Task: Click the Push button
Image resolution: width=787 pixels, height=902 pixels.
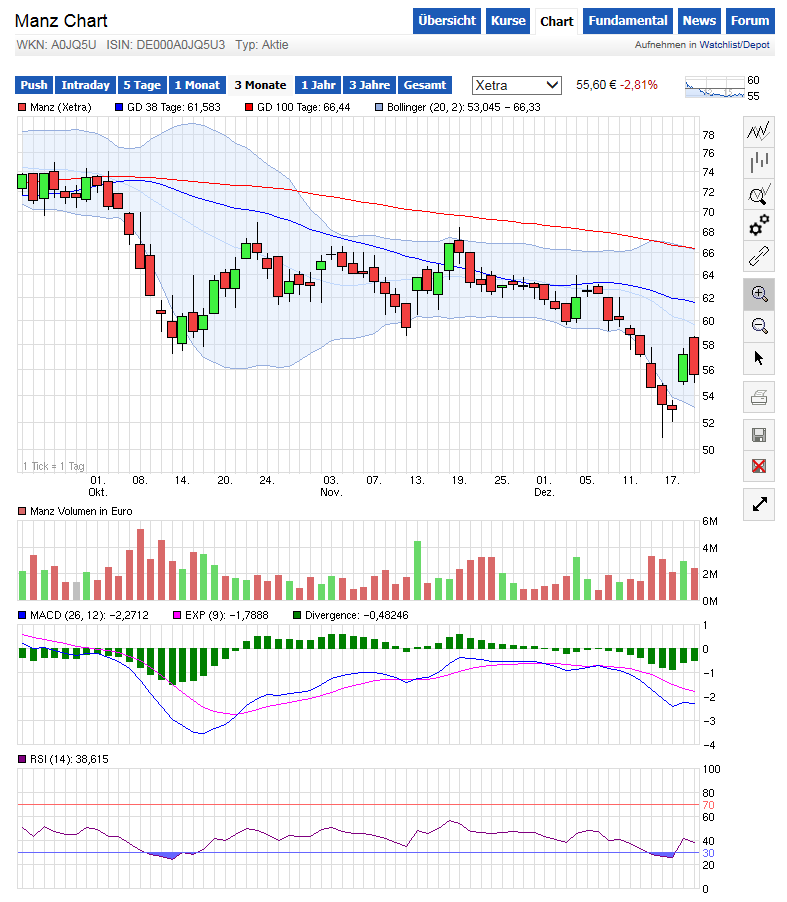Action: click(x=34, y=85)
